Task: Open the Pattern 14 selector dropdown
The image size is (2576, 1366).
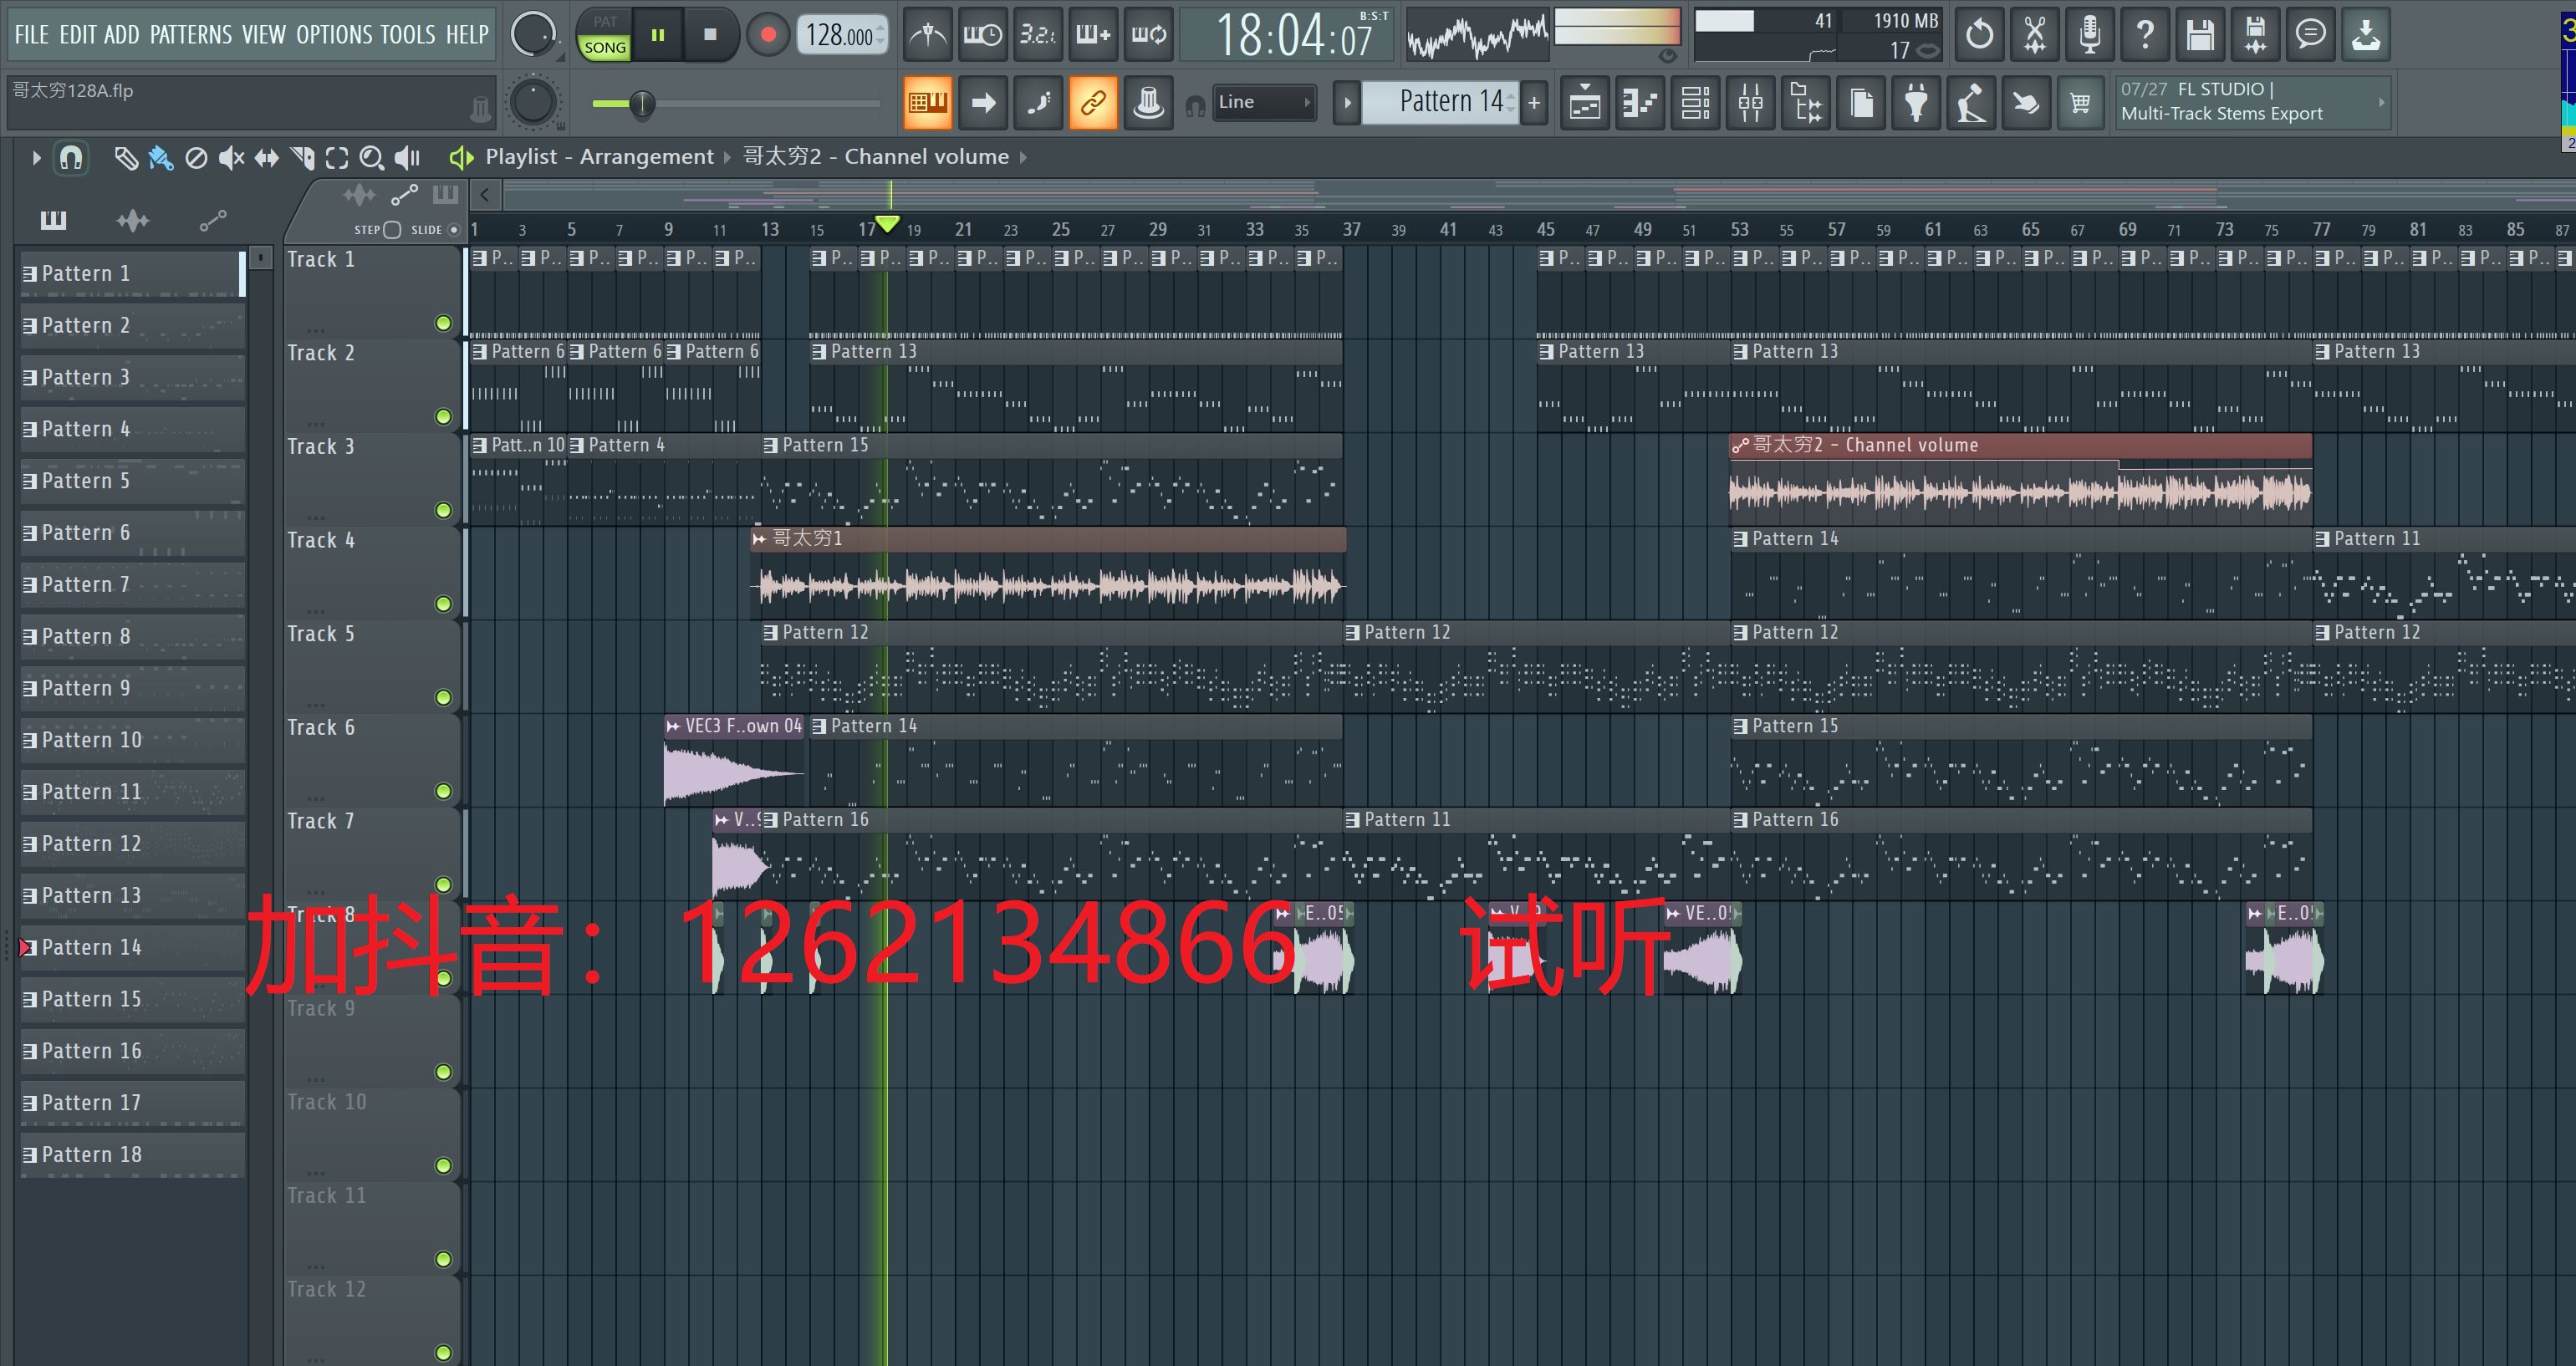Action: (1440, 102)
